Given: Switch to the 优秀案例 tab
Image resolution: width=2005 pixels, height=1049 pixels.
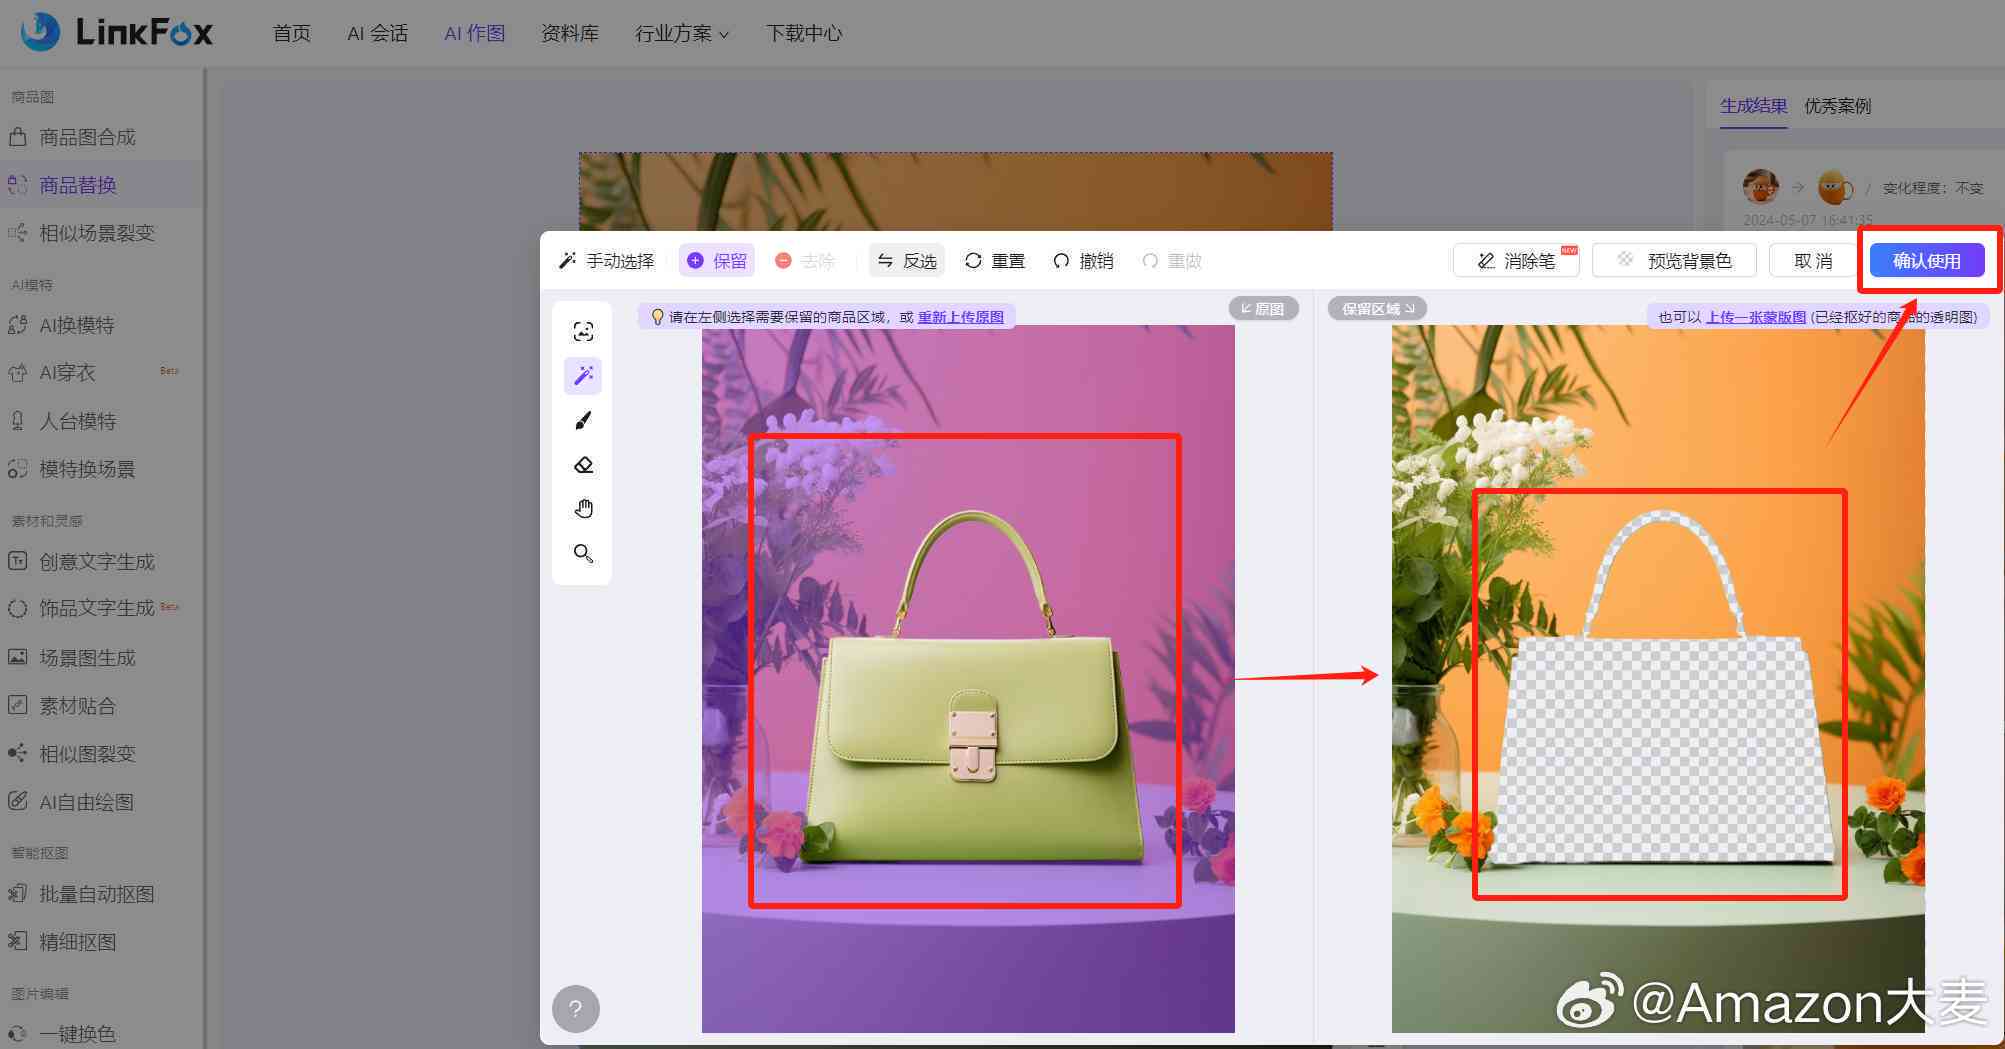Looking at the screenshot, I should coord(1837,105).
